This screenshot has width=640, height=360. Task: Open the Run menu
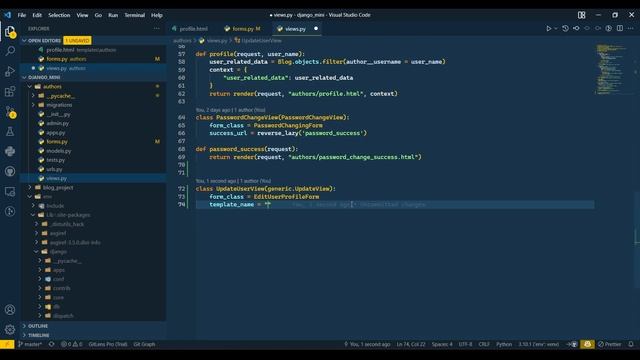[113, 15]
